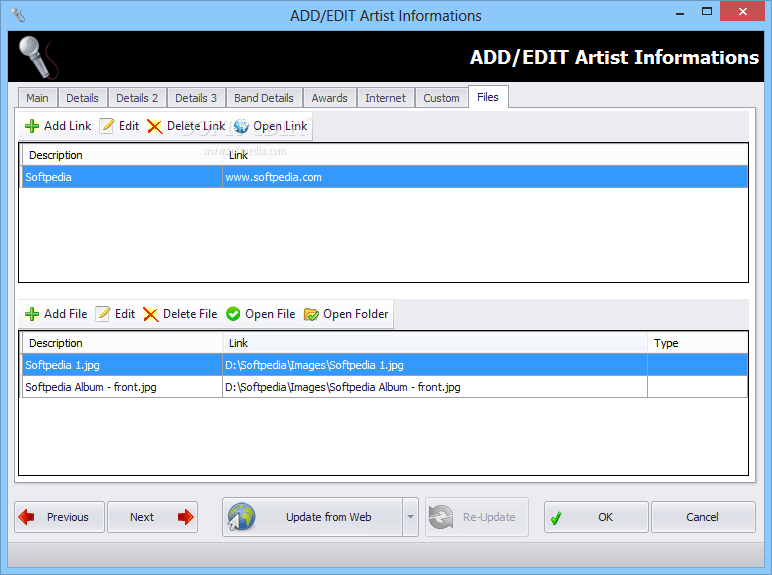Click the green checkmark icon on OK
This screenshot has width=772, height=575.
click(x=556, y=518)
